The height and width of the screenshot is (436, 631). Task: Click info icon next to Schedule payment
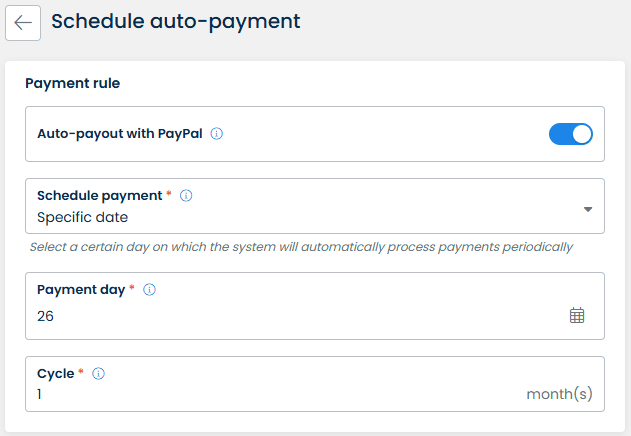click(186, 196)
